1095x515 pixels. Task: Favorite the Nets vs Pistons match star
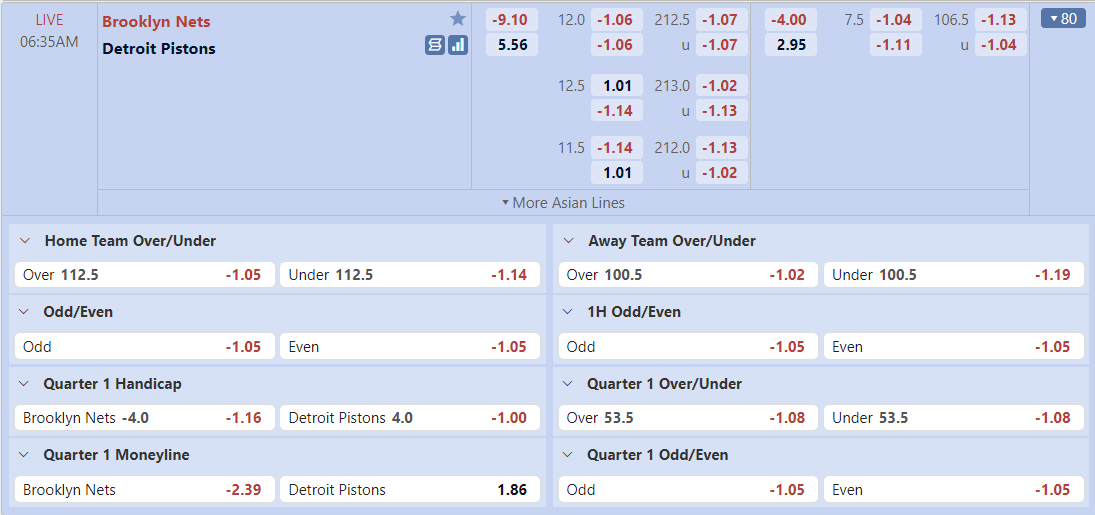coord(458,19)
